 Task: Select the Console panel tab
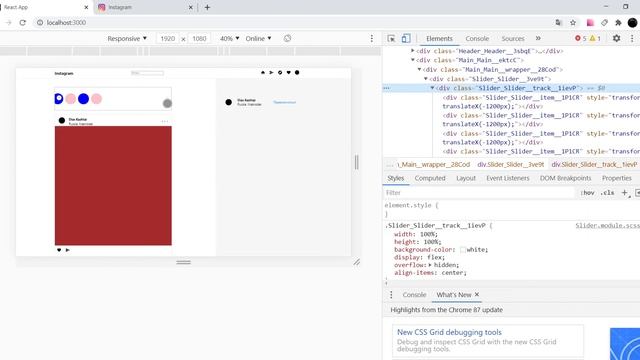(477, 38)
